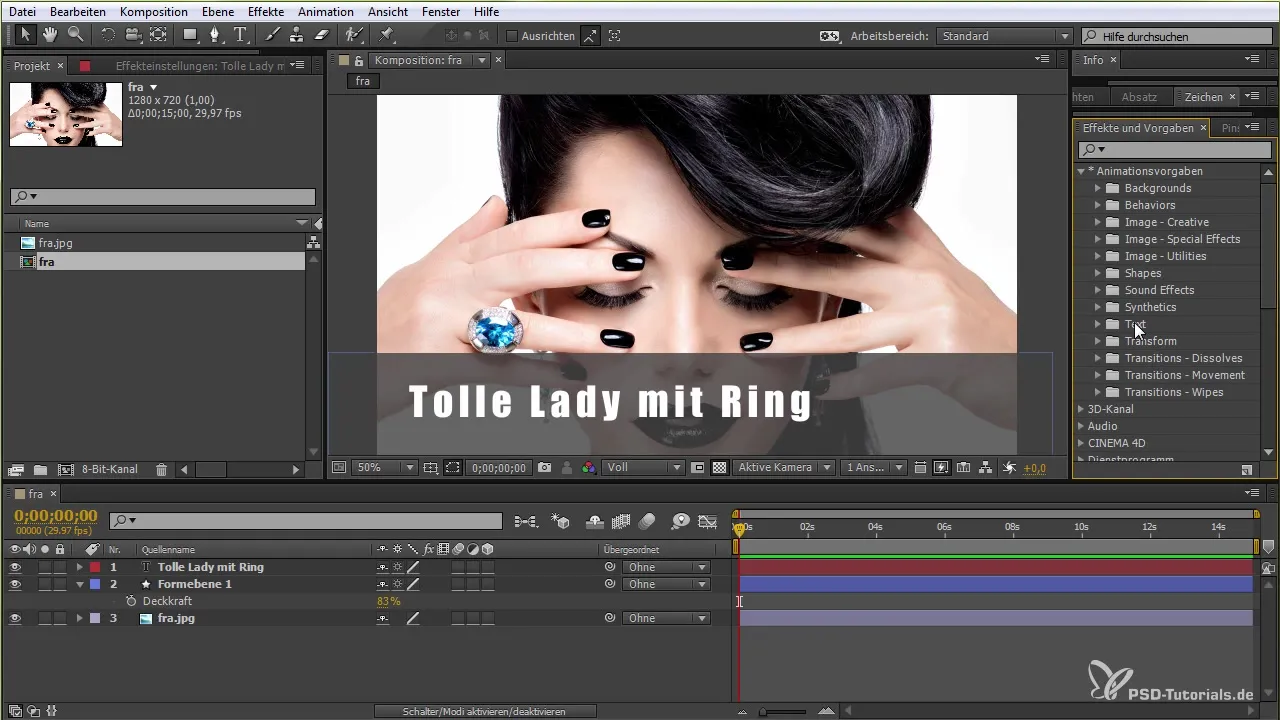Click the delete trash icon in Project panel
This screenshot has height=720, width=1280.
point(161,469)
